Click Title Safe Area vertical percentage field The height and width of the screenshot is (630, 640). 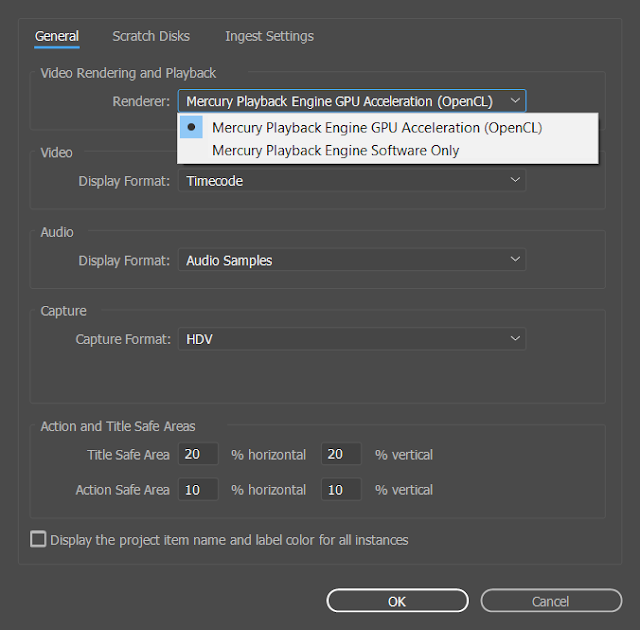coord(341,454)
